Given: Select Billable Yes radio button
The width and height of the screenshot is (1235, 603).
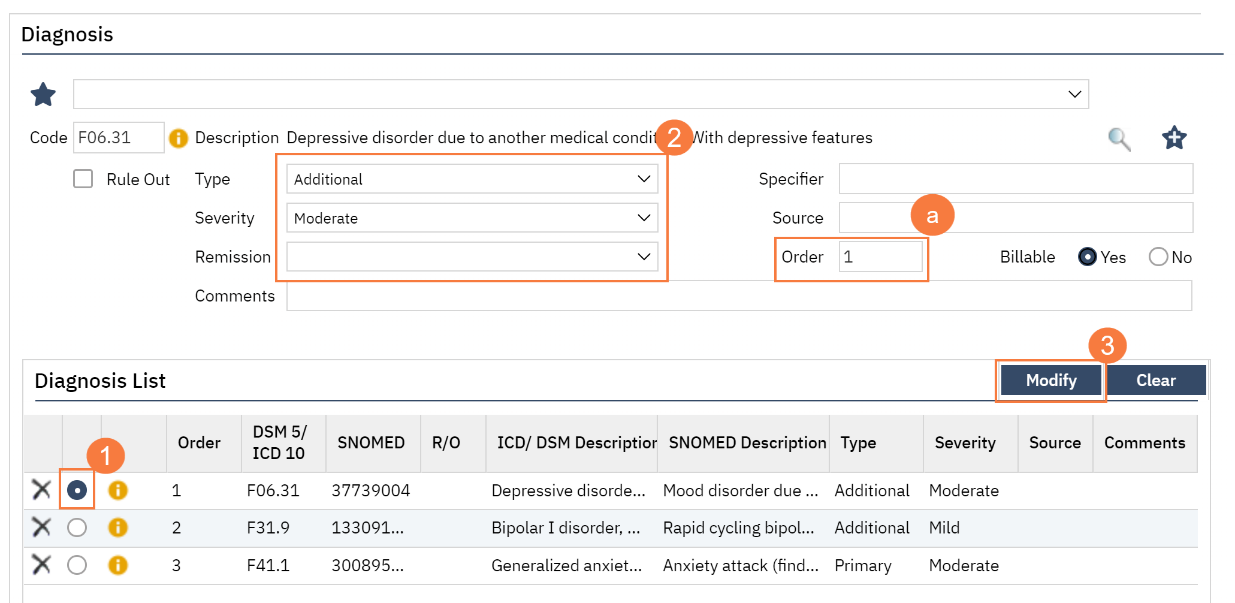Looking at the screenshot, I should tap(1087, 257).
